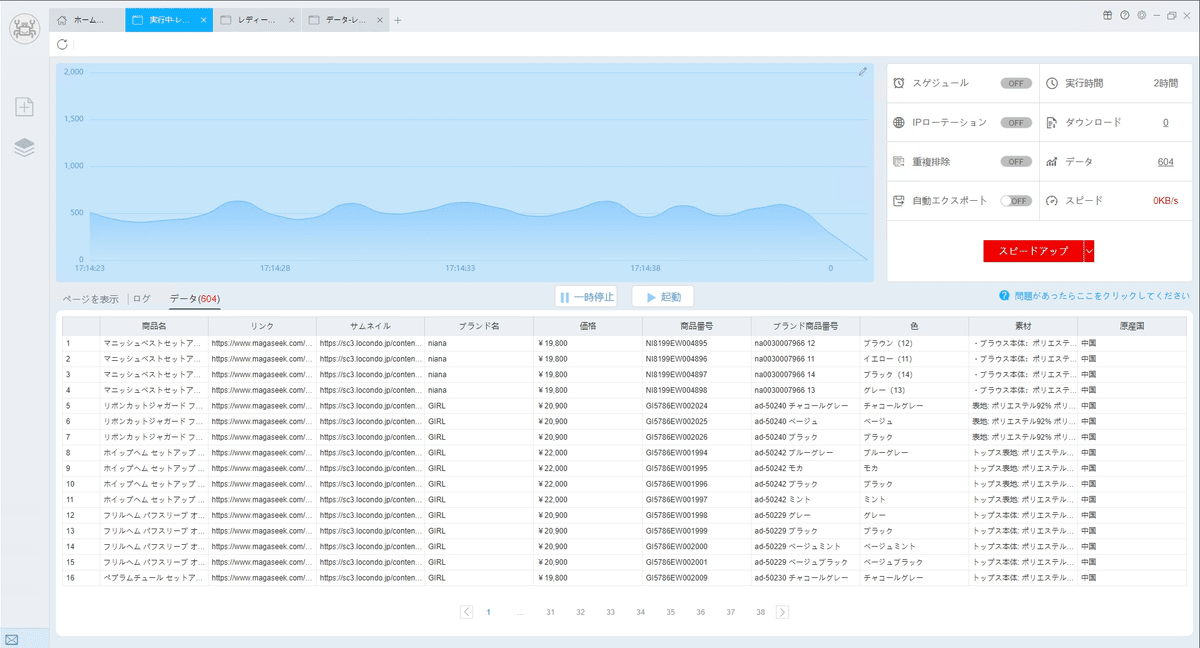Viewport: 1200px width, 648px height.
Task: Click the ダウンロード file icon
Action: point(1051,122)
